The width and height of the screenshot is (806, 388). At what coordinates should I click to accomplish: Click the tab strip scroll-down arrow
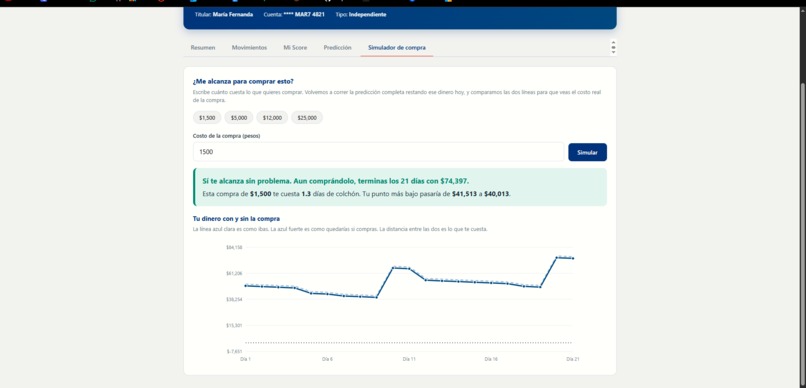[x=613, y=52]
